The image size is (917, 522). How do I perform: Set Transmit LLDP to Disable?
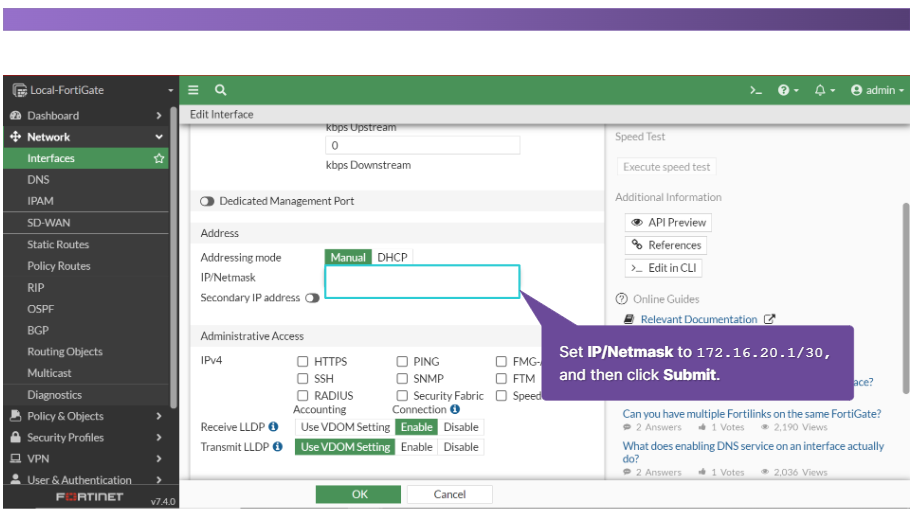point(461,447)
